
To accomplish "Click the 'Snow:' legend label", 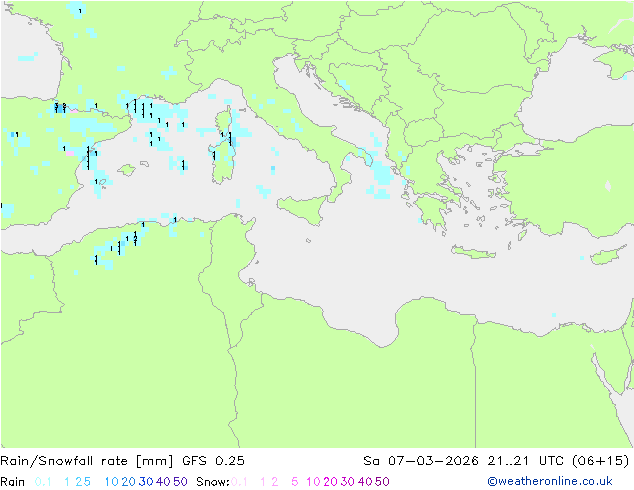I will [x=213, y=482].
